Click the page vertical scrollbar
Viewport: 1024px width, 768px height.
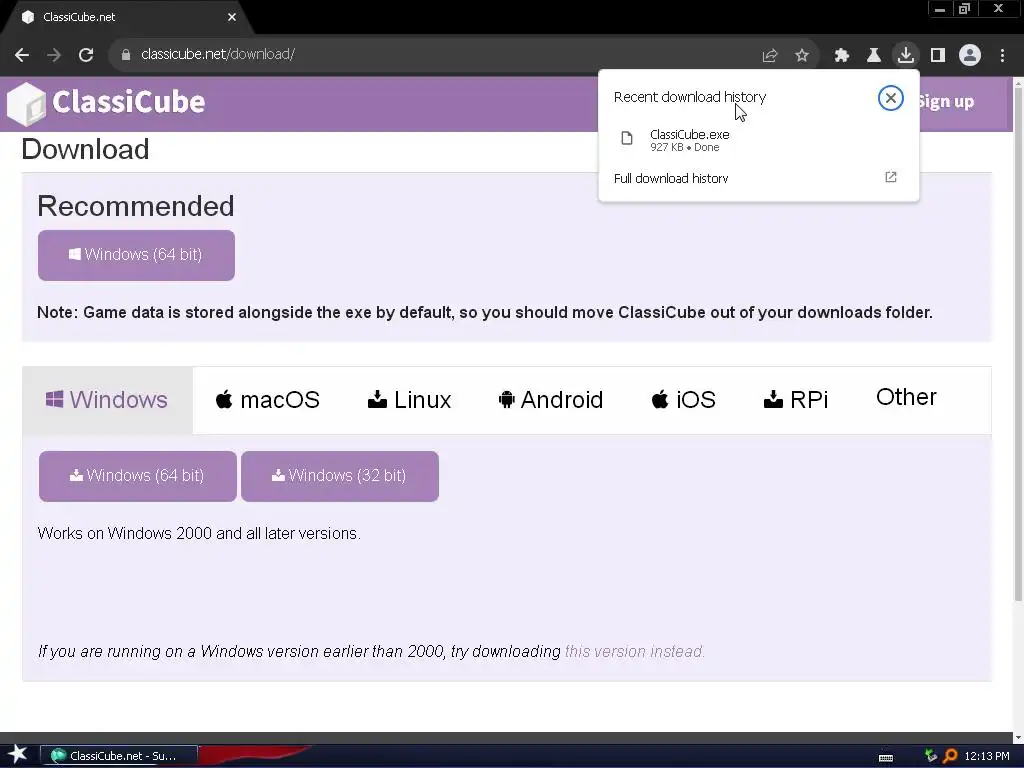pos(1018,345)
